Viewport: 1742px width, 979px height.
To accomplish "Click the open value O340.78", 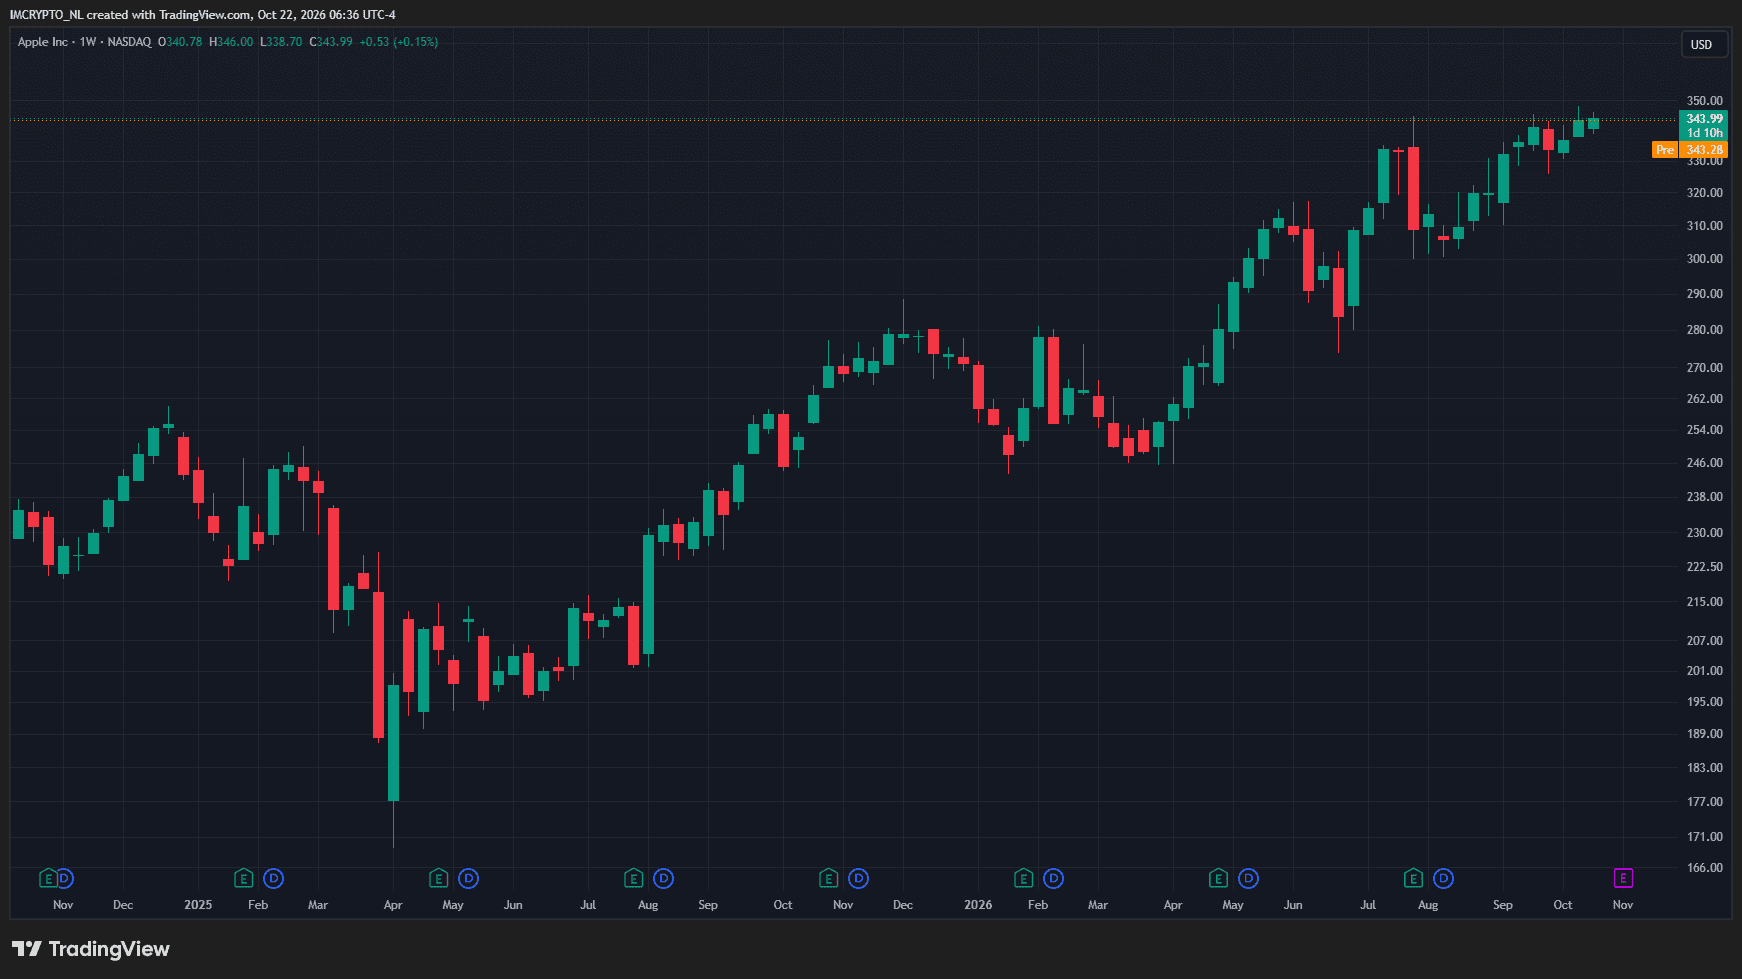I will [x=180, y=42].
